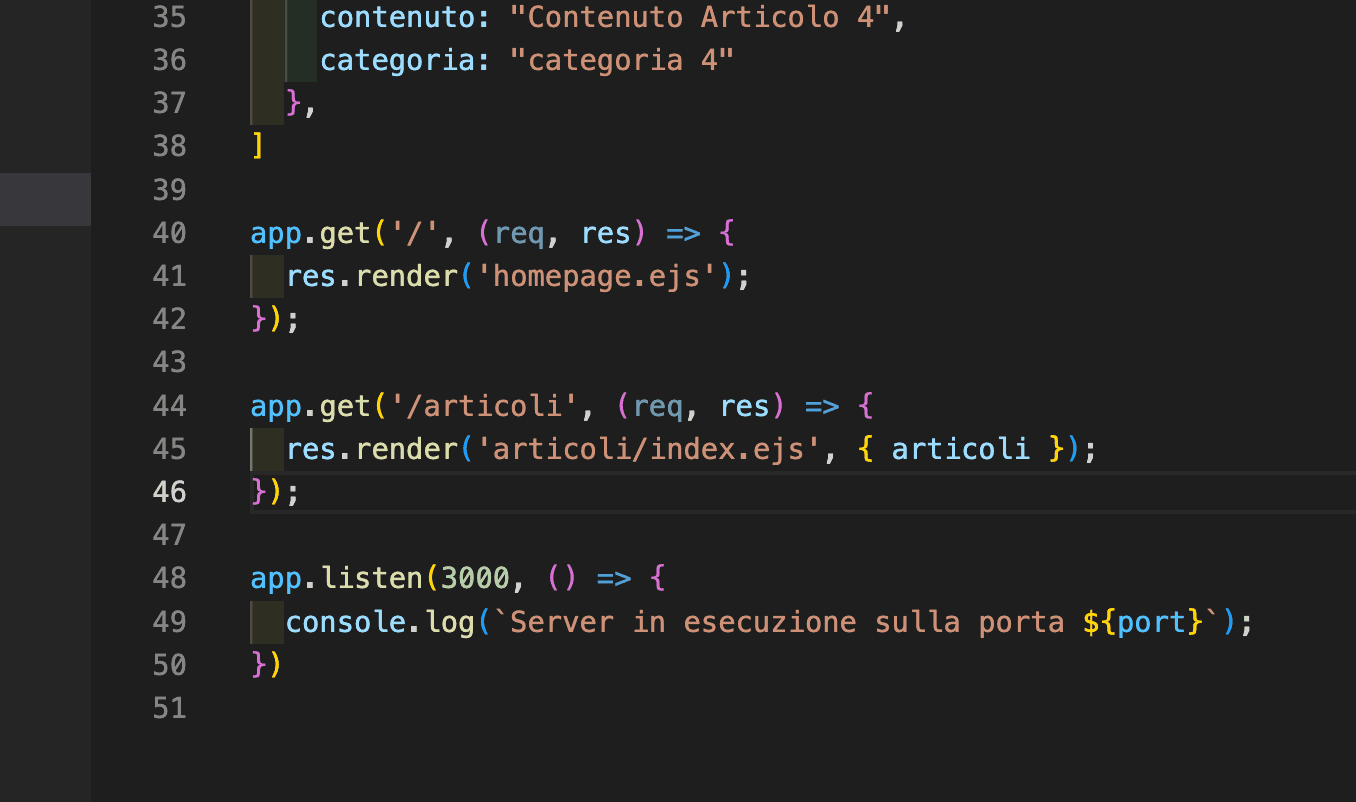Click the 'articoli/index.ejs' string
The width and height of the screenshot is (1356, 802).
coord(647,449)
